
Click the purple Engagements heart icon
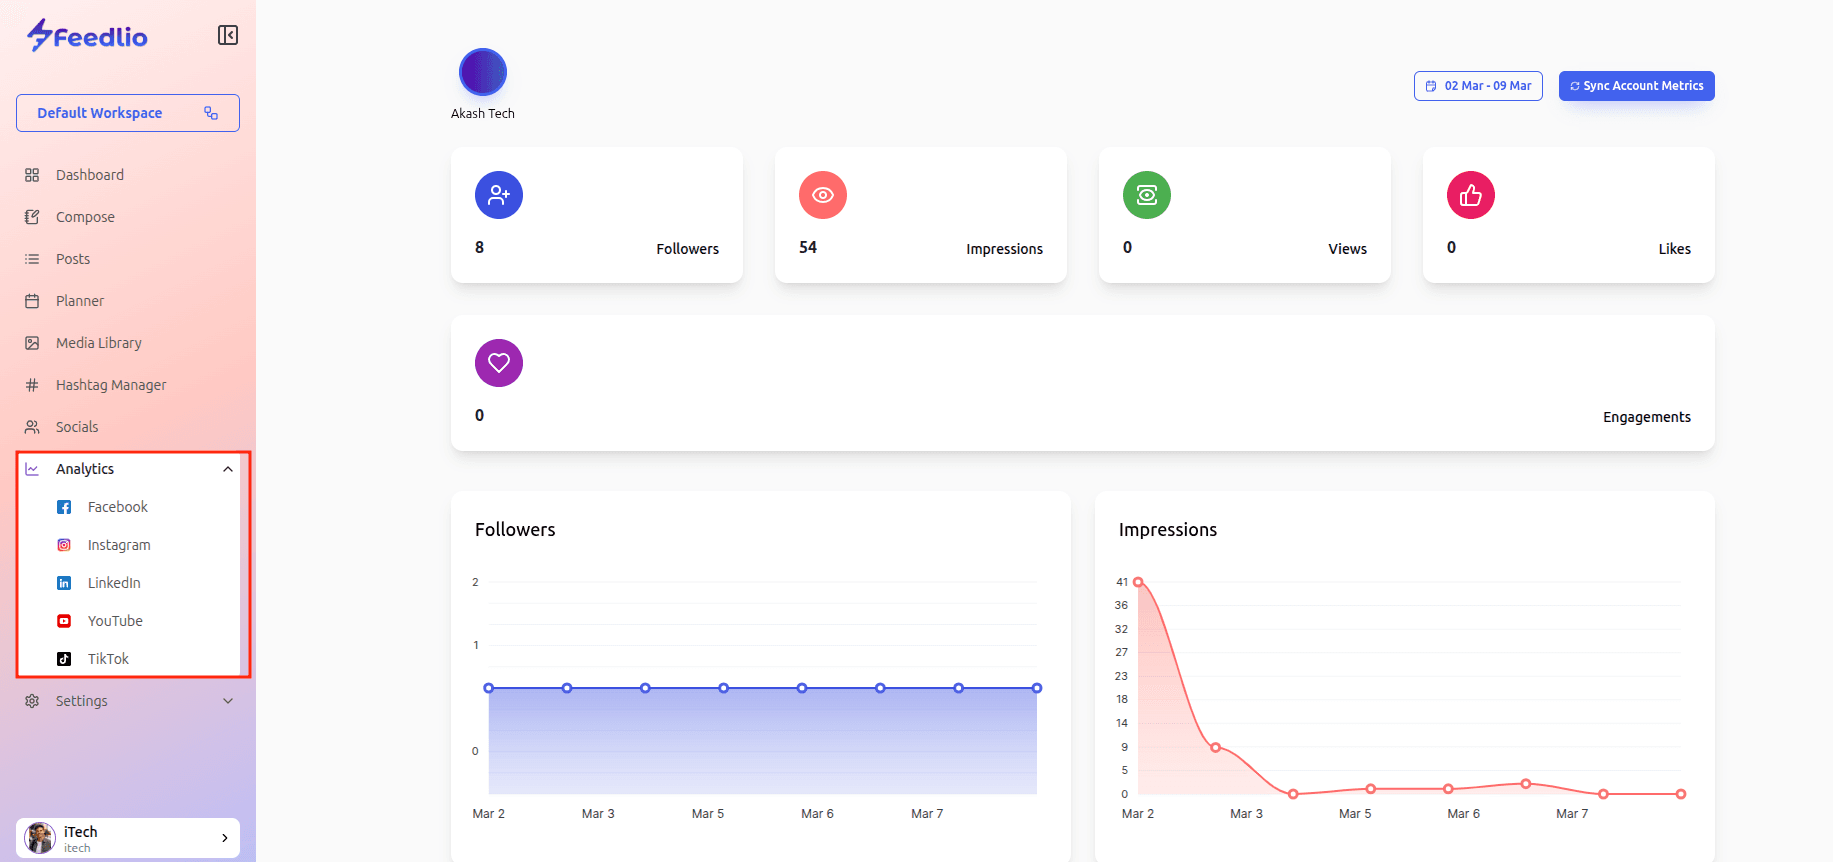pos(498,363)
